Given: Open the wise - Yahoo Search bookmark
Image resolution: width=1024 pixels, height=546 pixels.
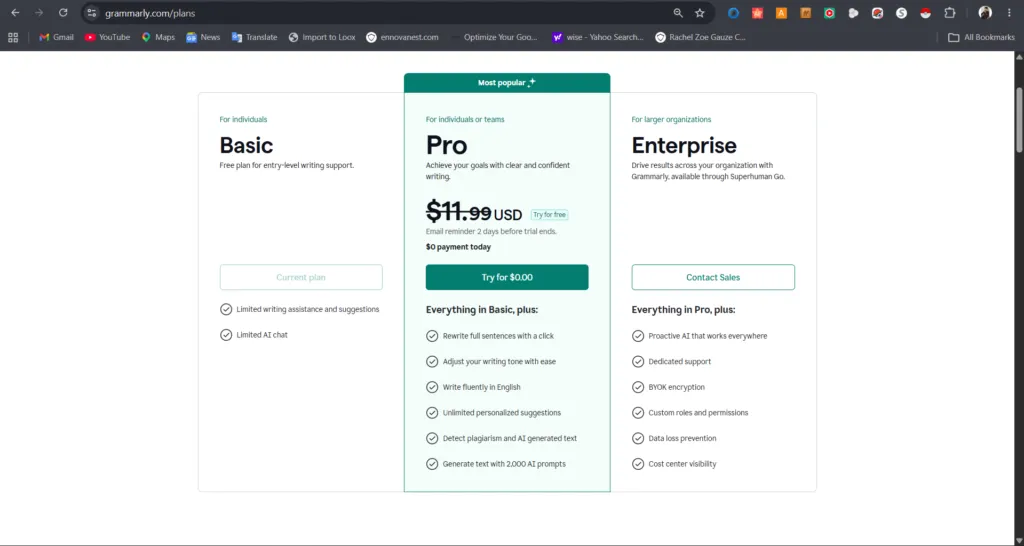Looking at the screenshot, I should (598, 37).
